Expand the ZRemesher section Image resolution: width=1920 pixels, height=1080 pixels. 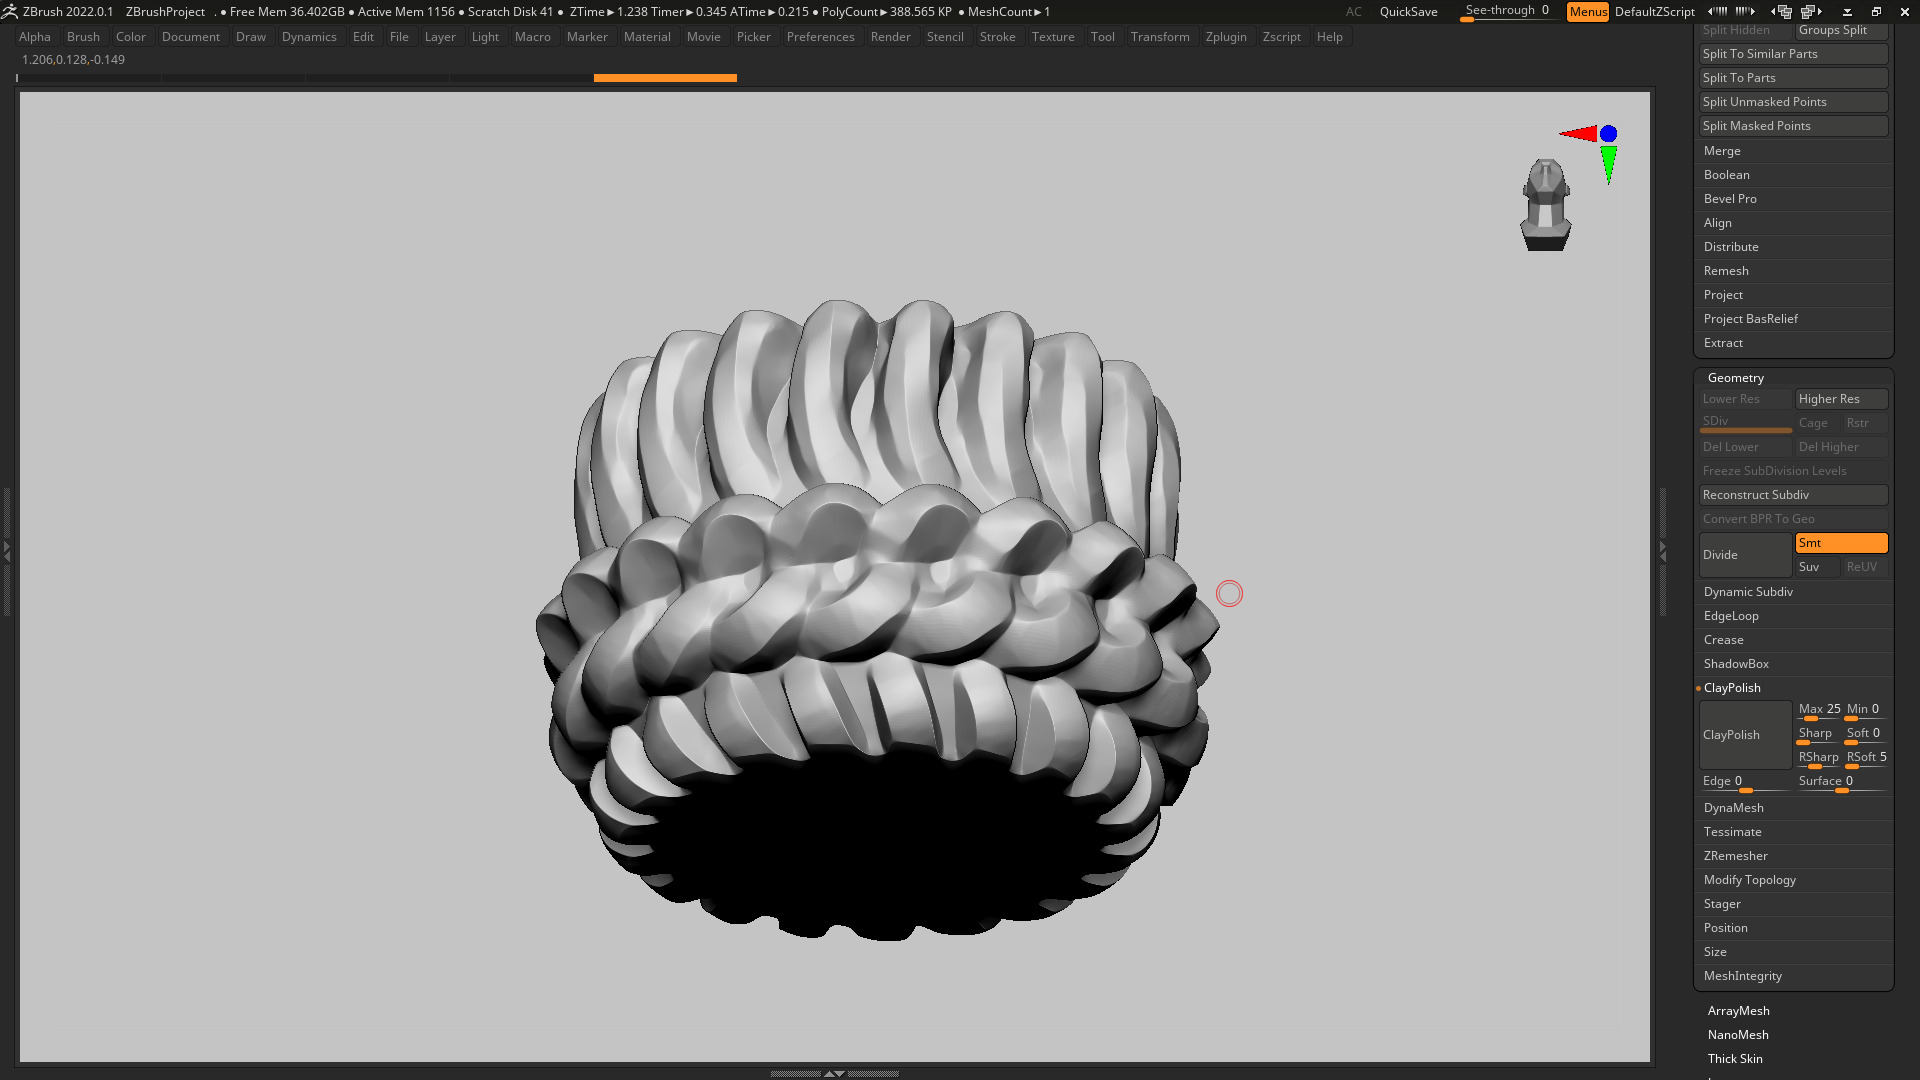point(1735,856)
